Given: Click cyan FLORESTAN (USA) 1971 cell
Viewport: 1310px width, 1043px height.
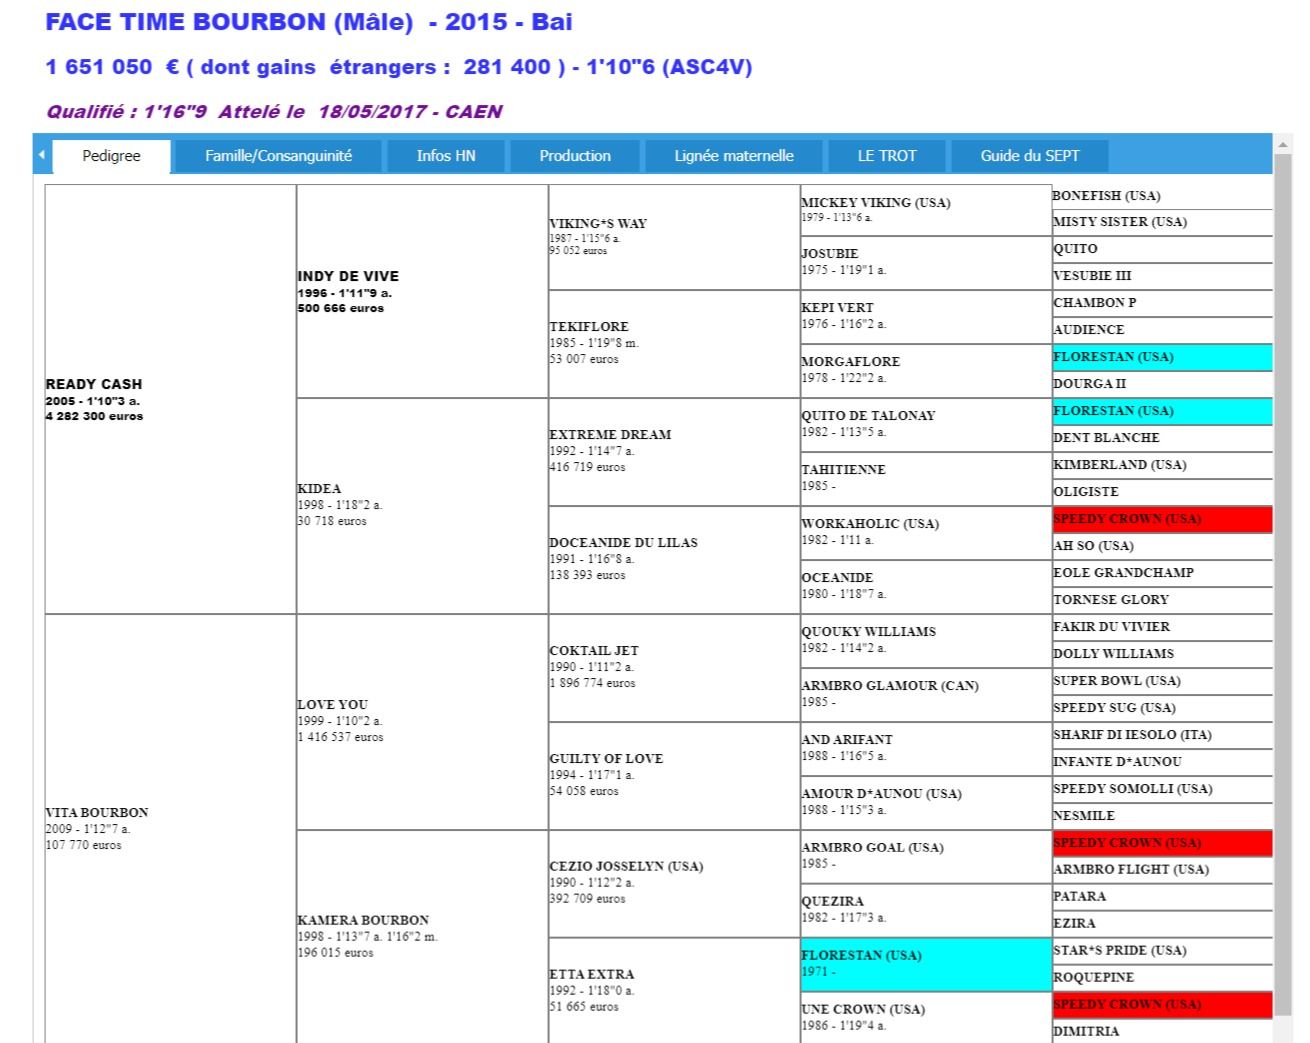Looking at the screenshot, I should 926,964.
